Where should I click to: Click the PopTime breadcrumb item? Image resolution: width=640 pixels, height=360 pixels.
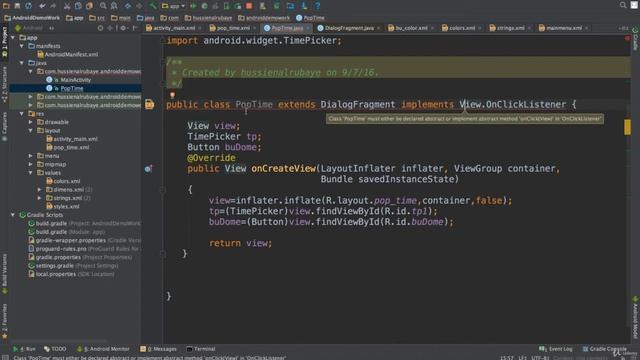pyautogui.click(x=310, y=18)
